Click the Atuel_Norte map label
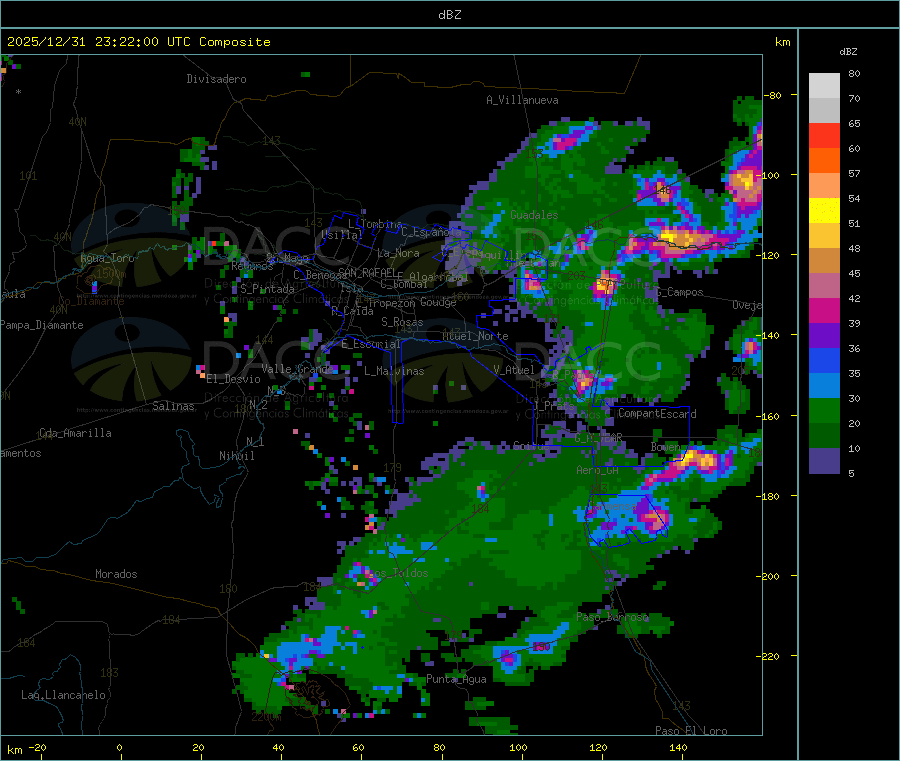900x761 pixels. point(475,336)
